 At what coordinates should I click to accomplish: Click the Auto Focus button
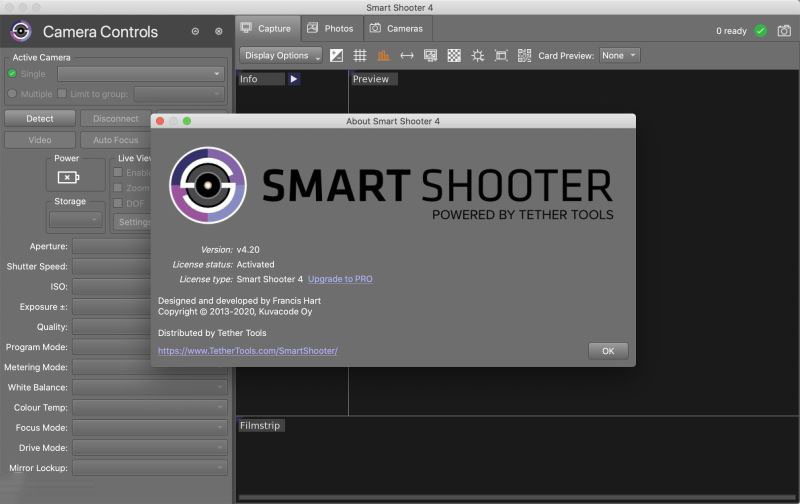point(115,140)
